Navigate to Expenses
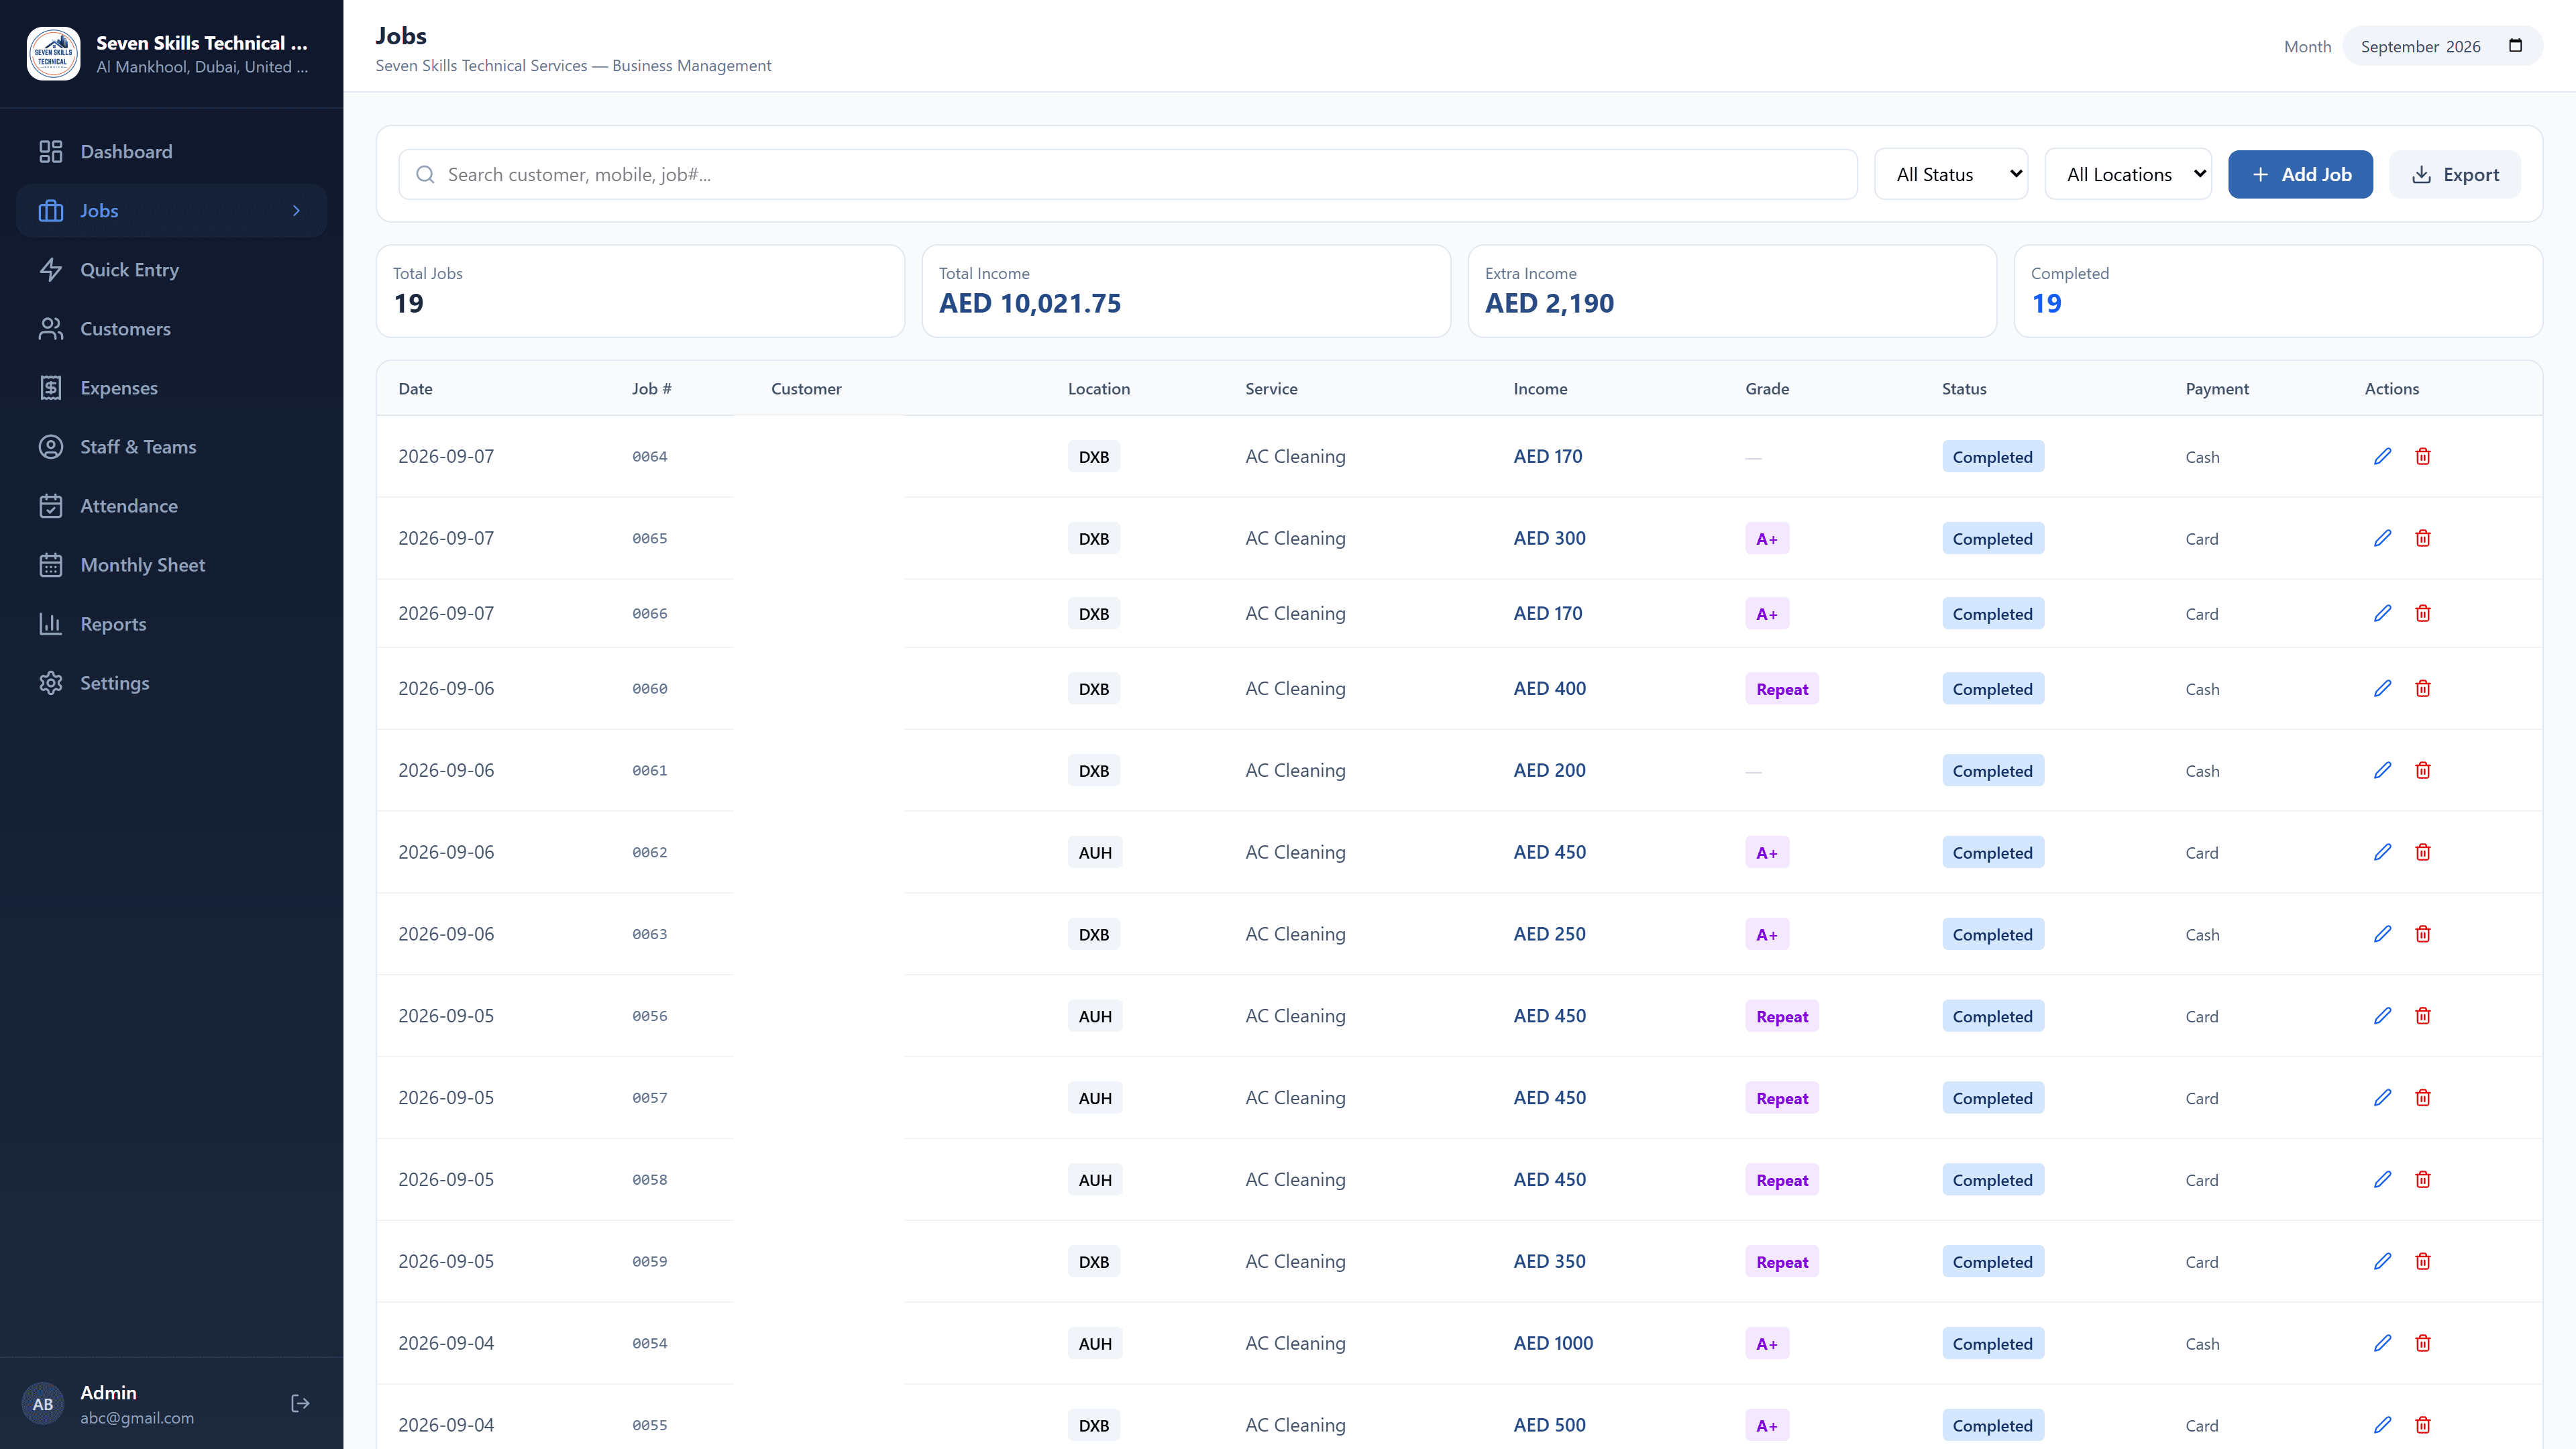Image resolution: width=2576 pixels, height=1449 pixels. (171, 388)
